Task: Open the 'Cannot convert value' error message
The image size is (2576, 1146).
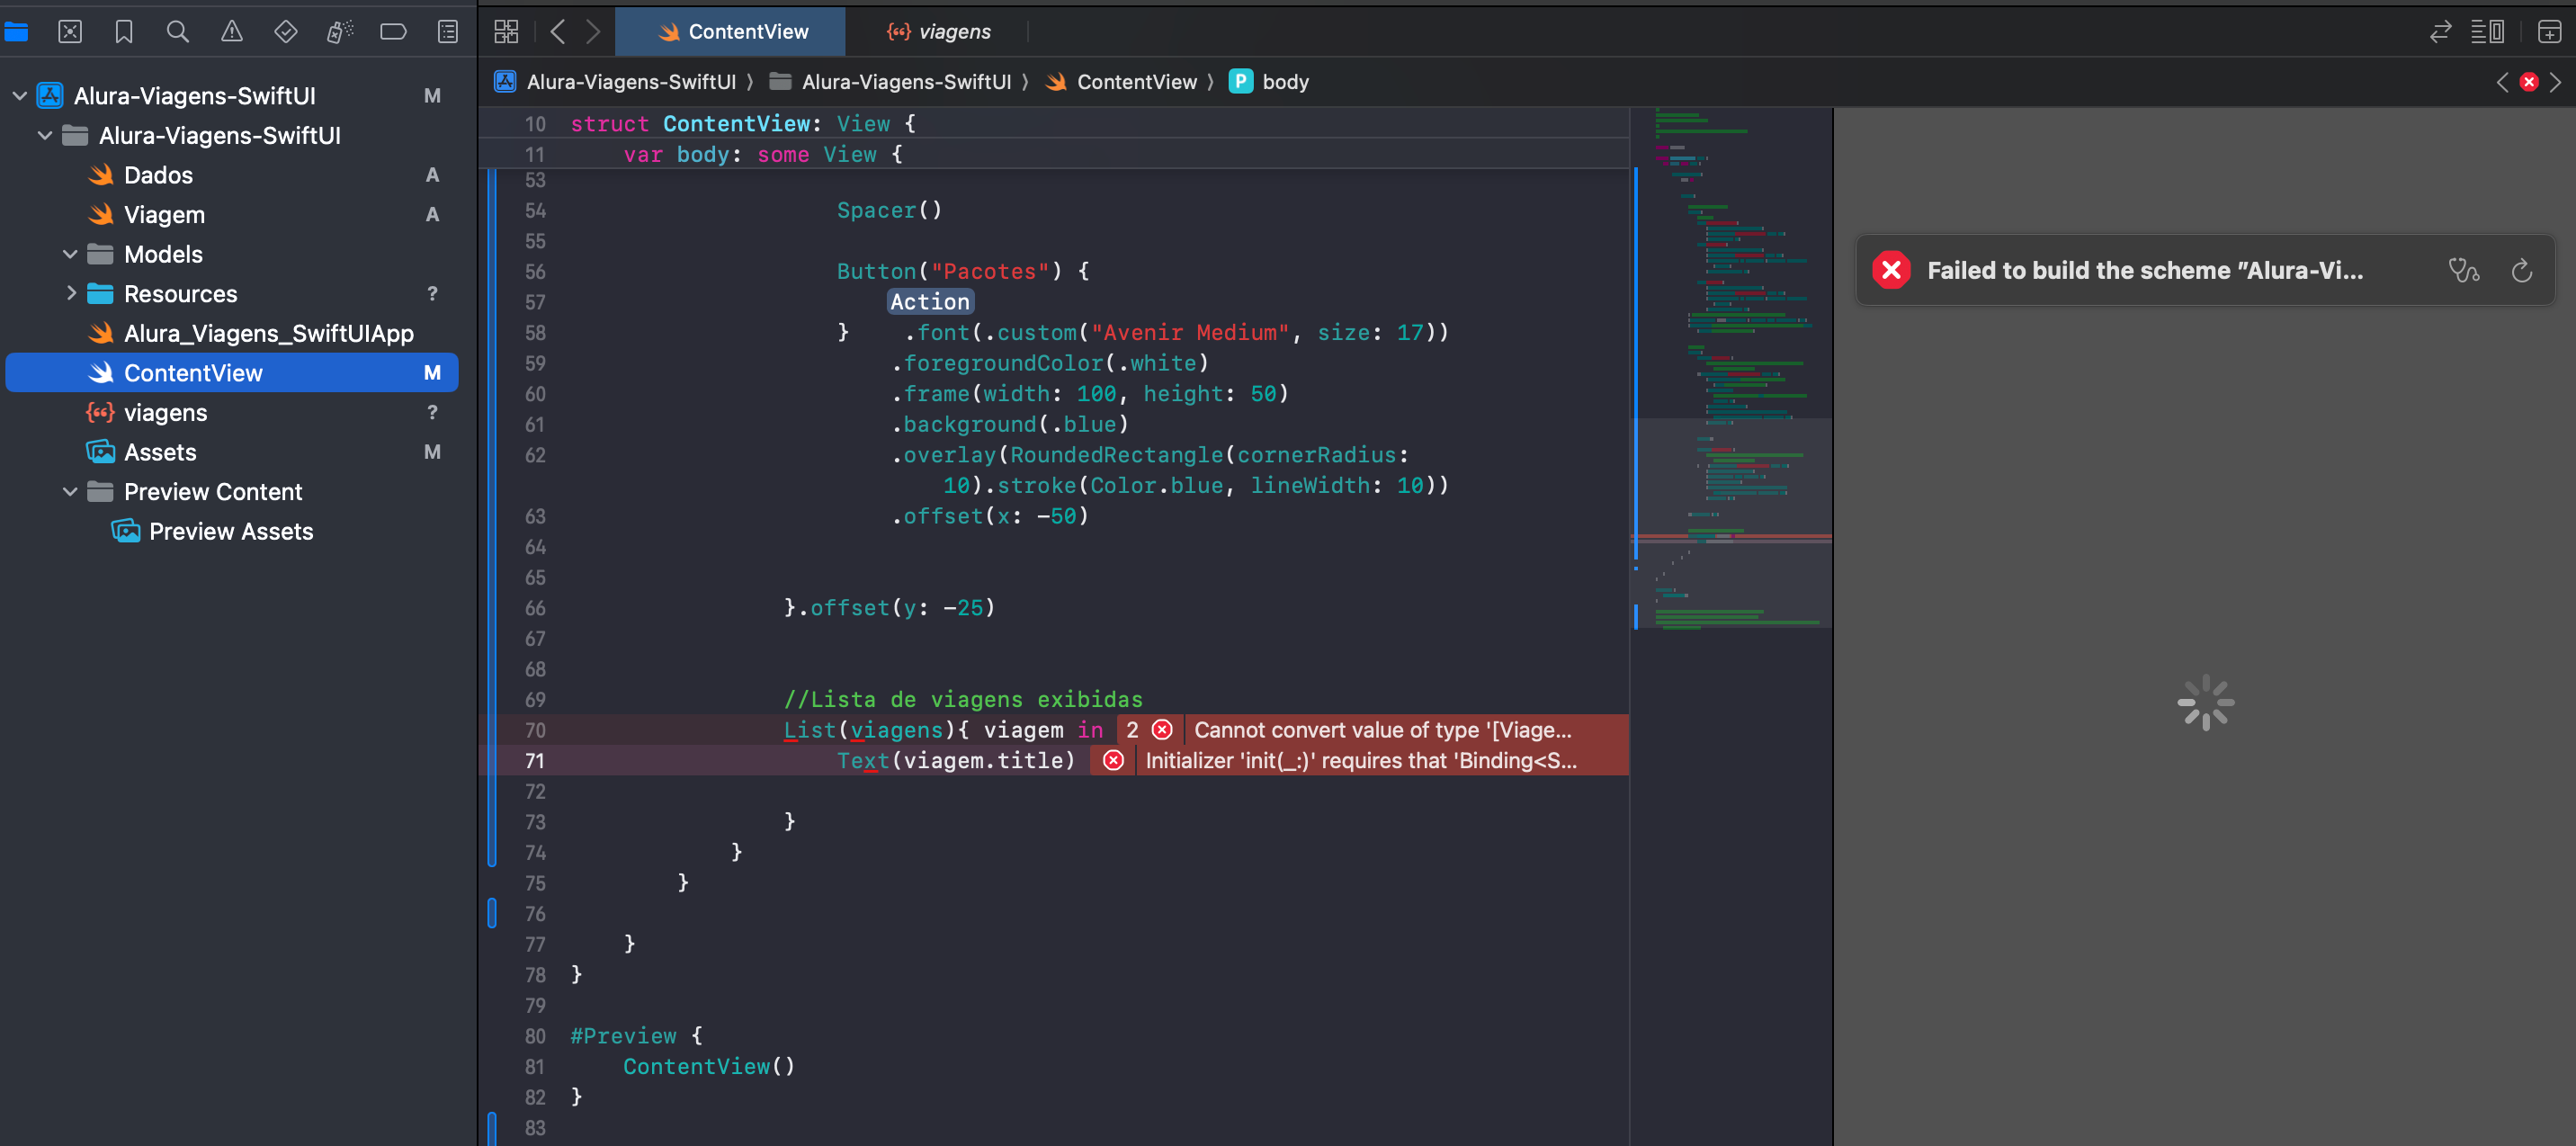Action: pyautogui.click(x=1383, y=730)
